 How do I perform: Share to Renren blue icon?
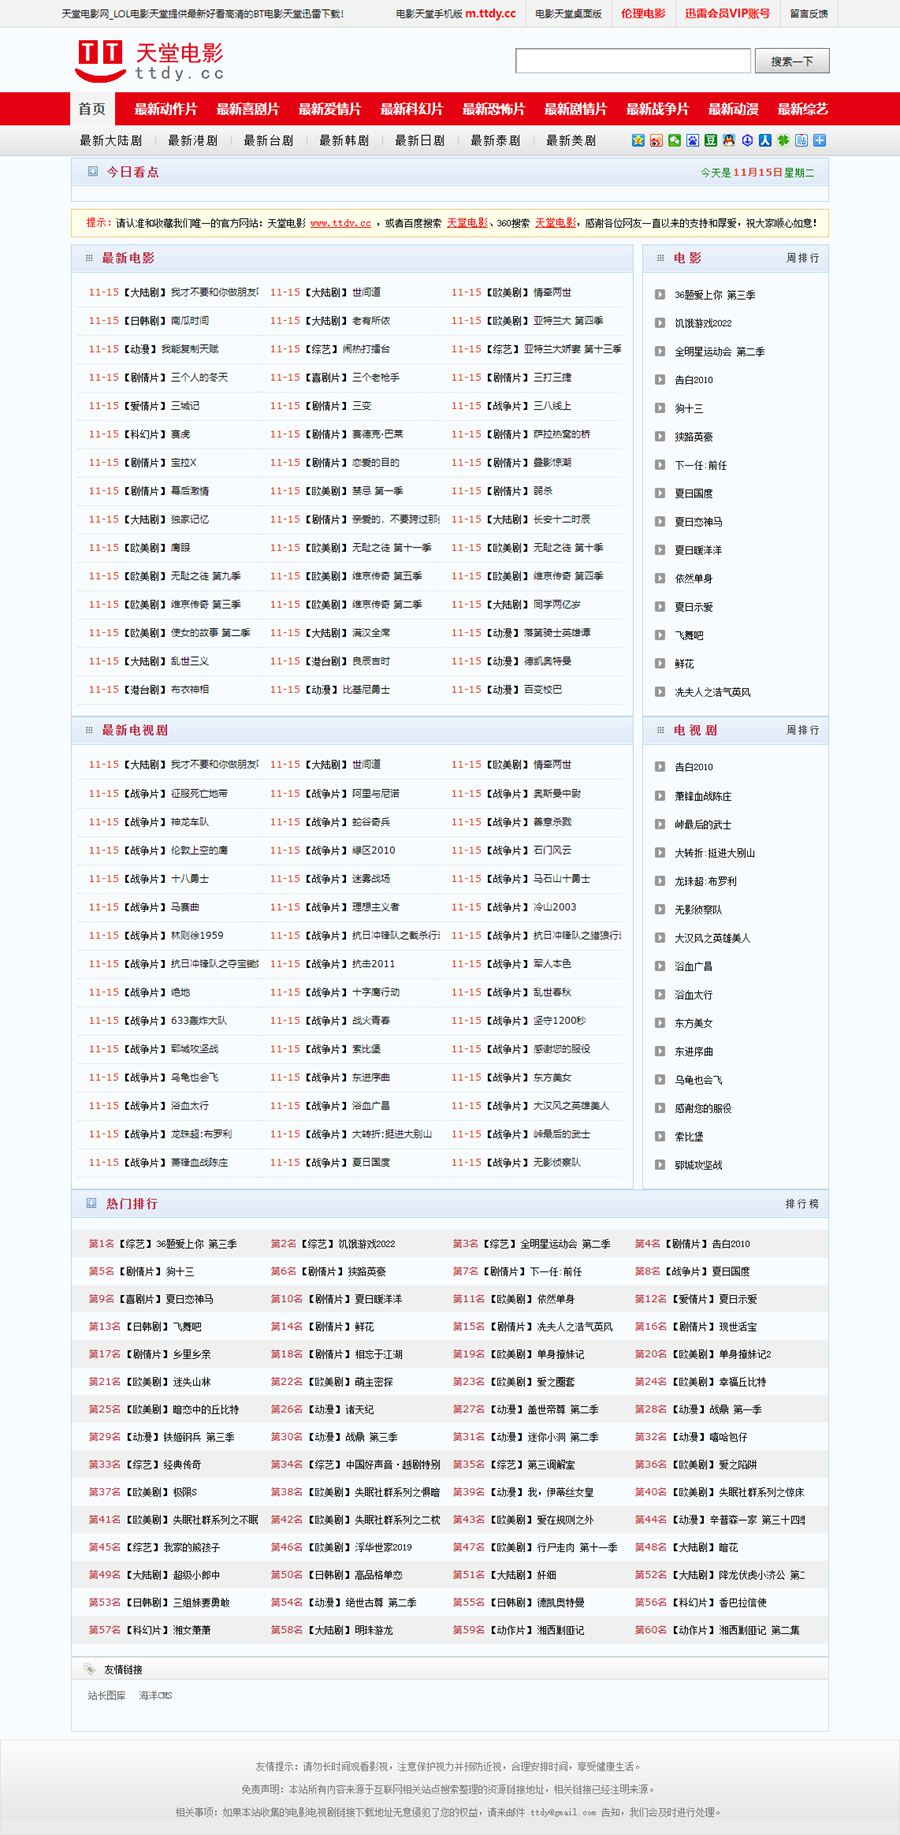point(765,141)
